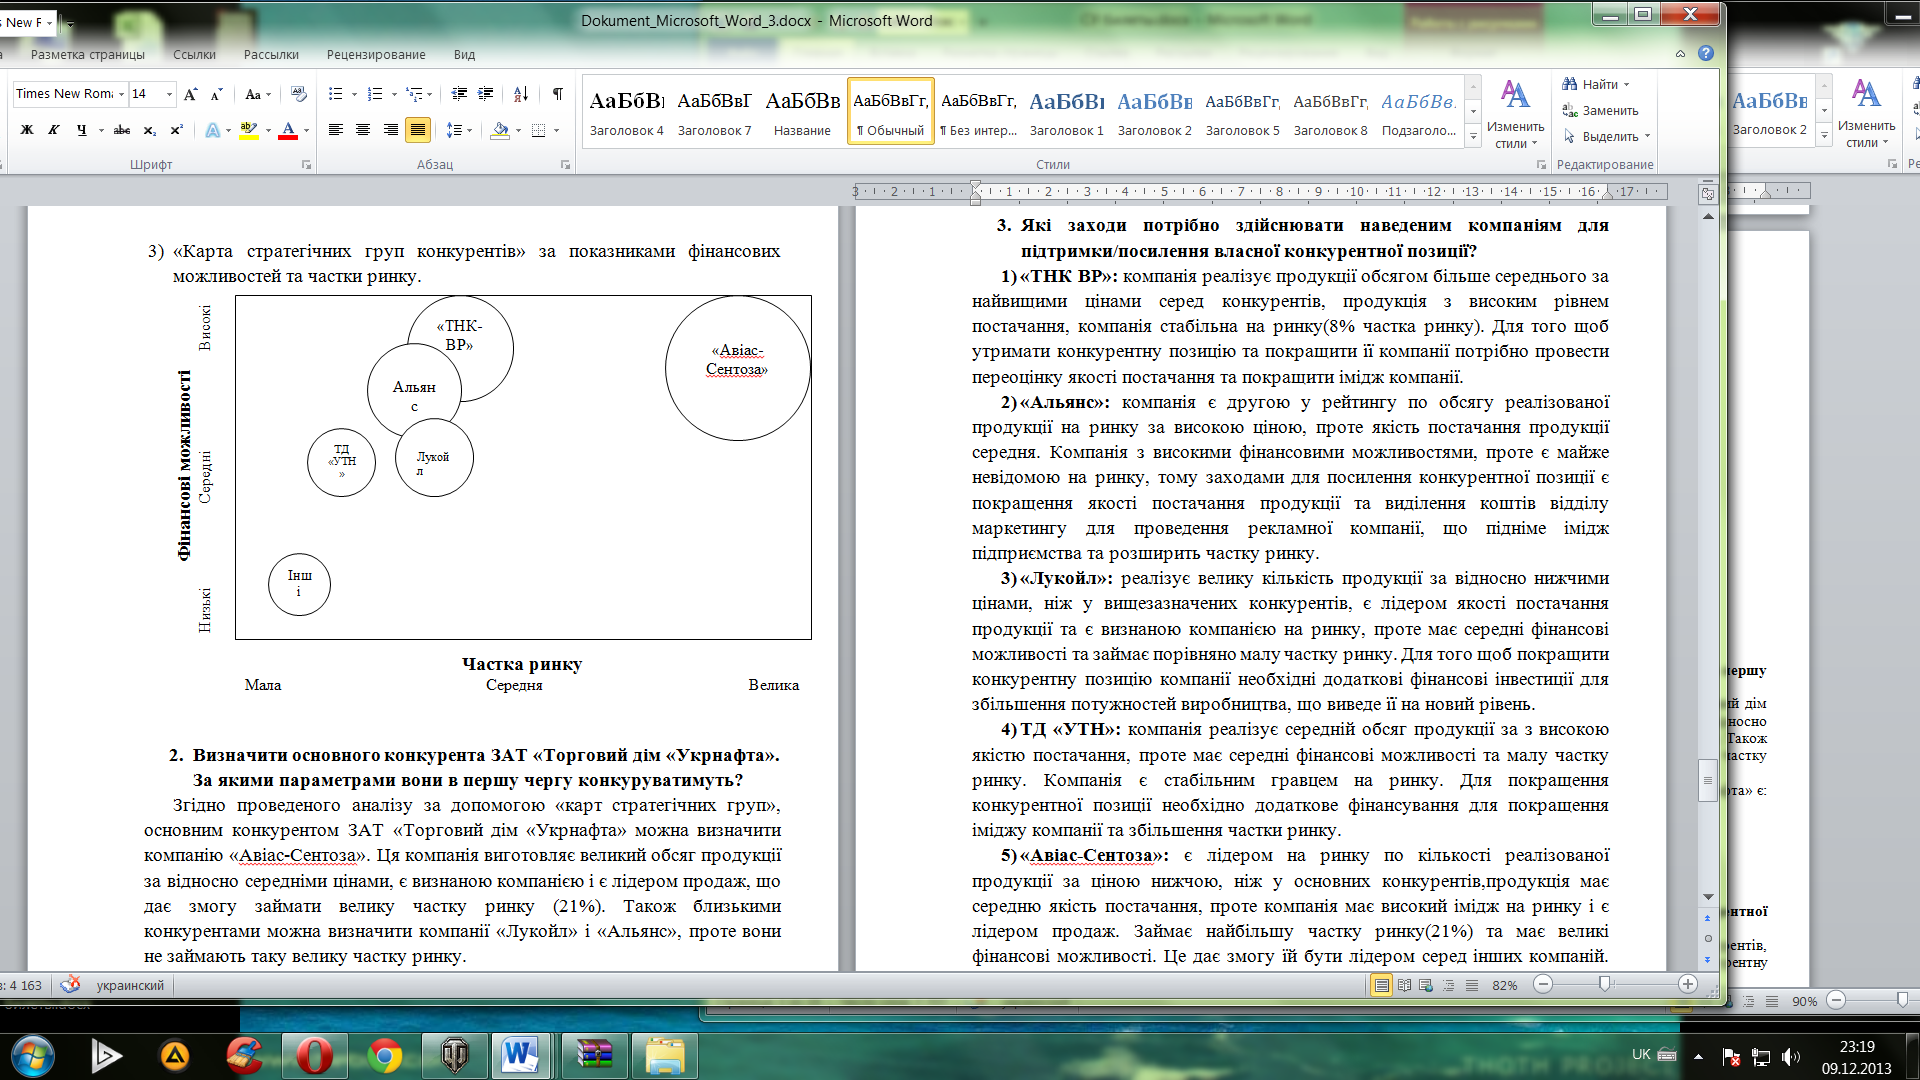Expand the styles gallery
Screen dimensions: 1920x1080
pos(1473,136)
